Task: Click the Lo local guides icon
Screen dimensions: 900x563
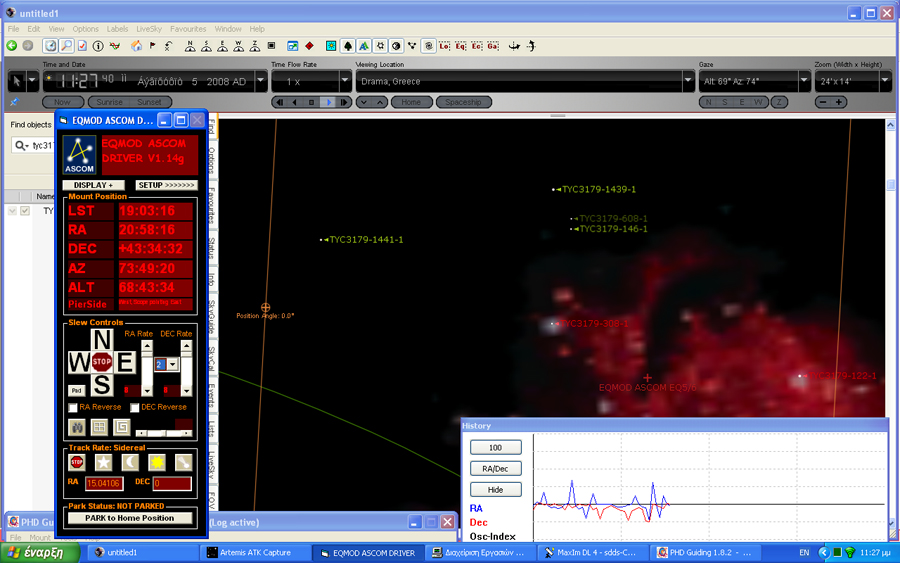Action: pyautogui.click(x=445, y=46)
